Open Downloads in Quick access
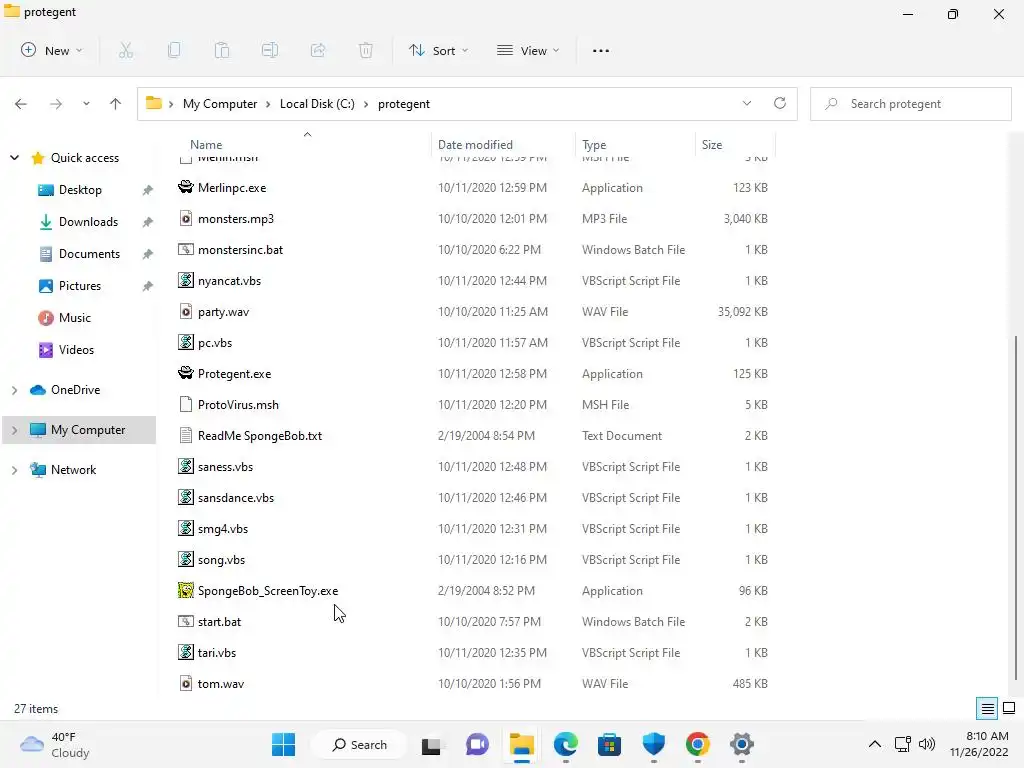The width and height of the screenshot is (1024, 768). (x=88, y=221)
